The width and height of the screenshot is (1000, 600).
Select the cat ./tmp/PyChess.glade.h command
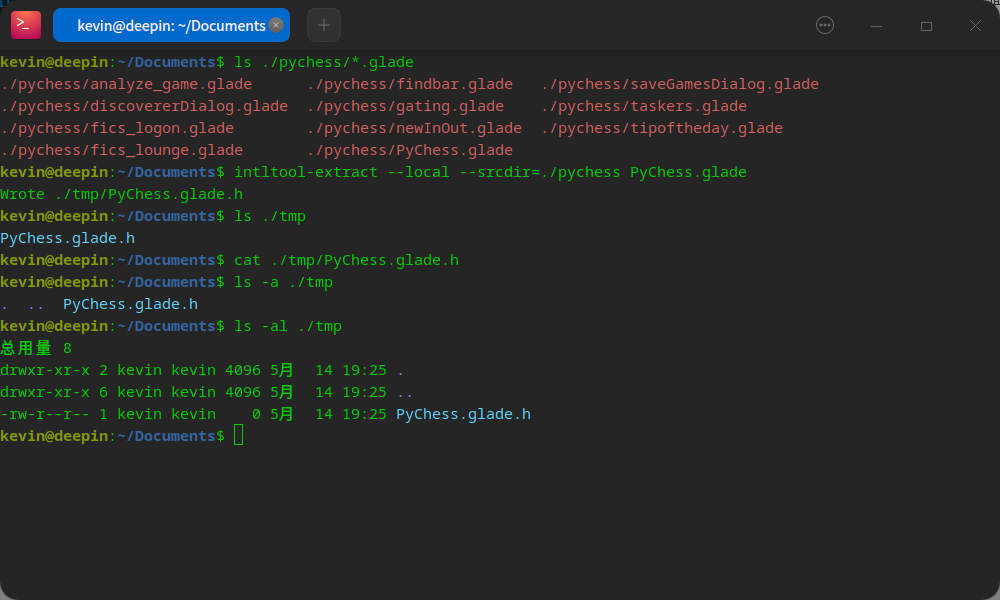[x=345, y=260]
